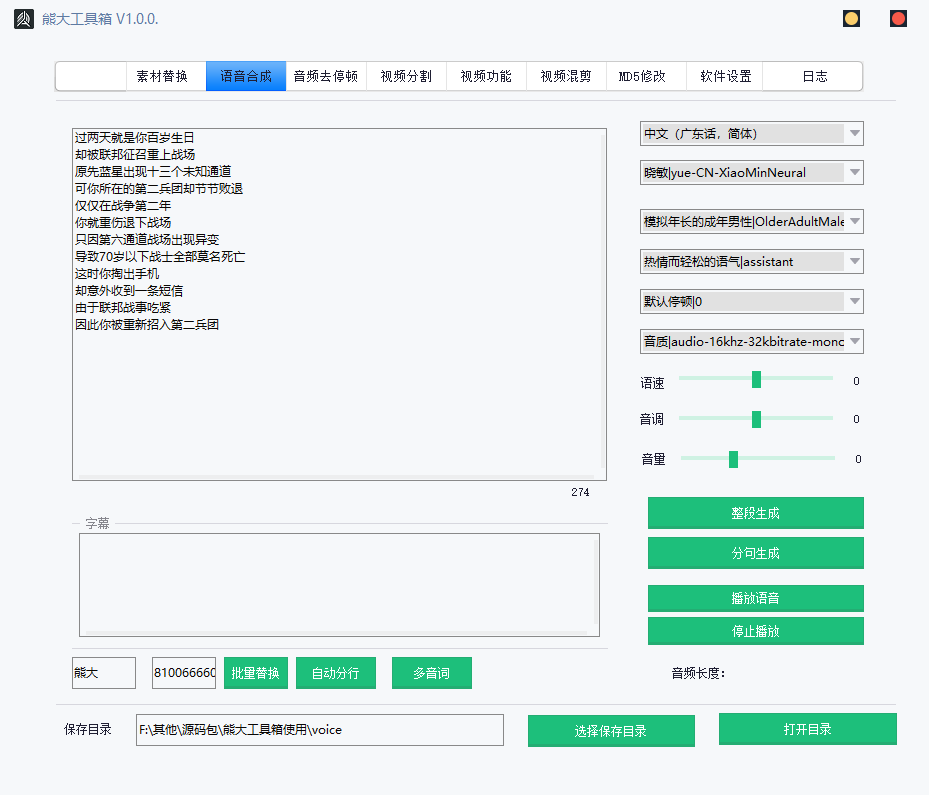The height and width of the screenshot is (795, 929).
Task: Expand the 中文（广东话，简体） language dropdown
Action: (x=751, y=134)
